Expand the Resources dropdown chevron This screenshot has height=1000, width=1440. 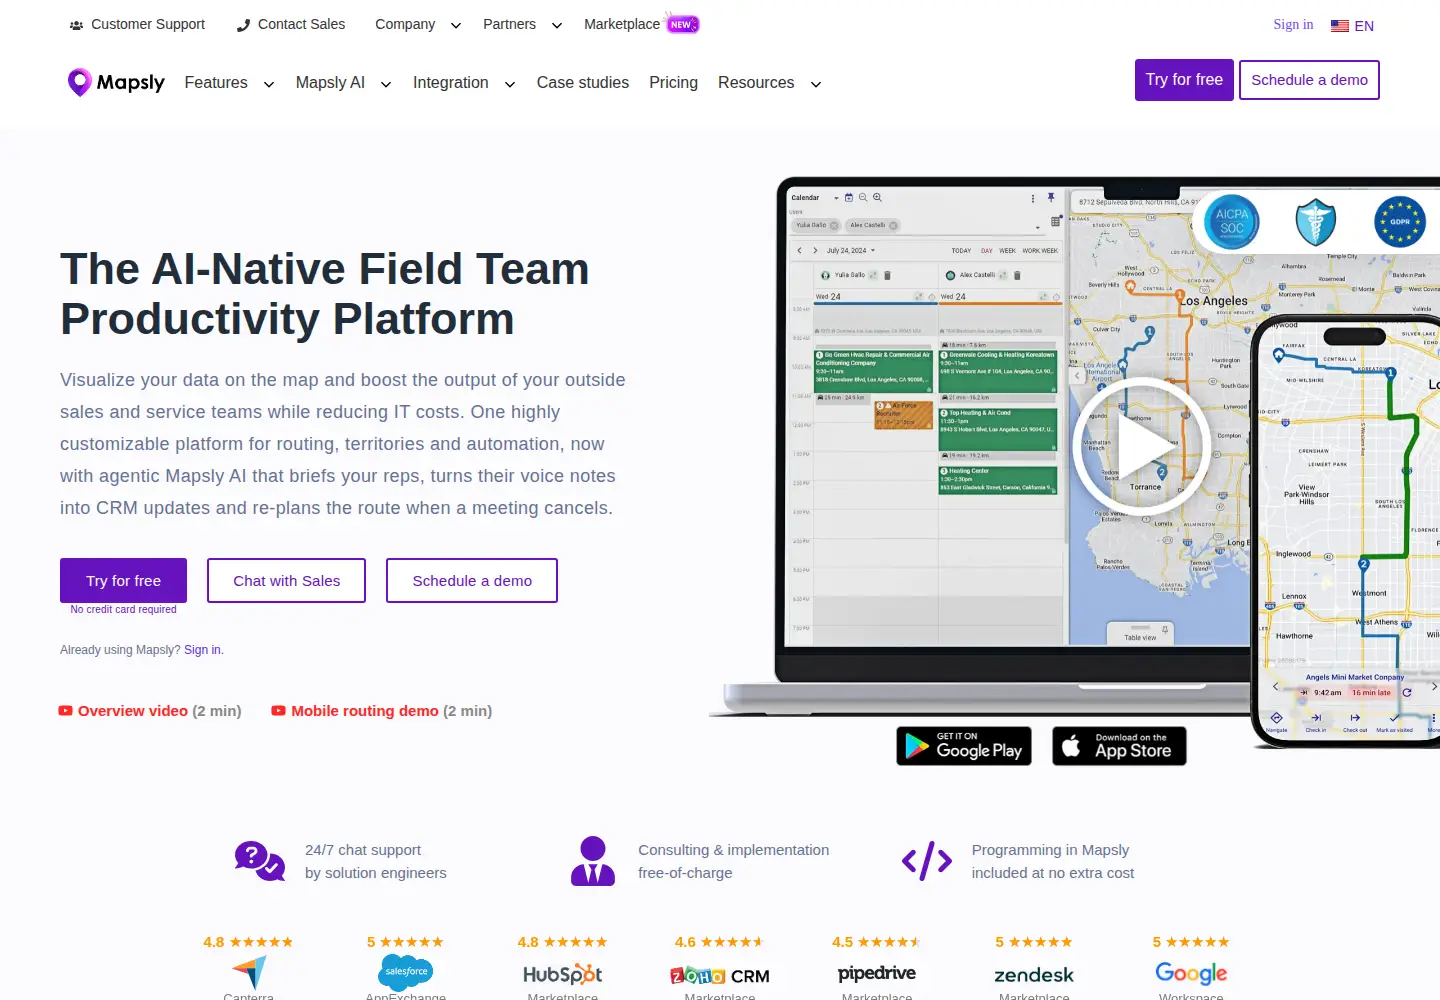816,85
